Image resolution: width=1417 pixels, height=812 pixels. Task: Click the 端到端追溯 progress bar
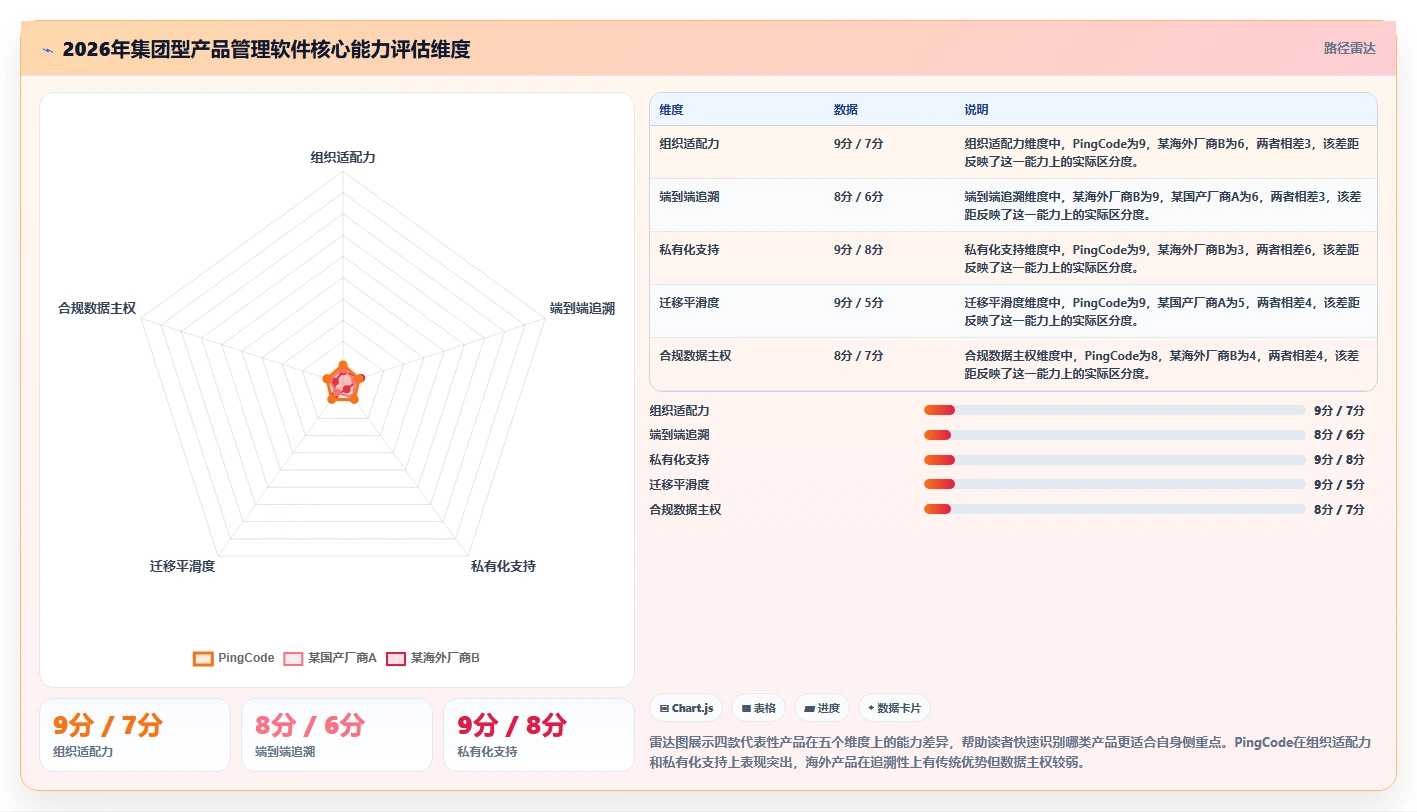pyautogui.click(x=1114, y=435)
